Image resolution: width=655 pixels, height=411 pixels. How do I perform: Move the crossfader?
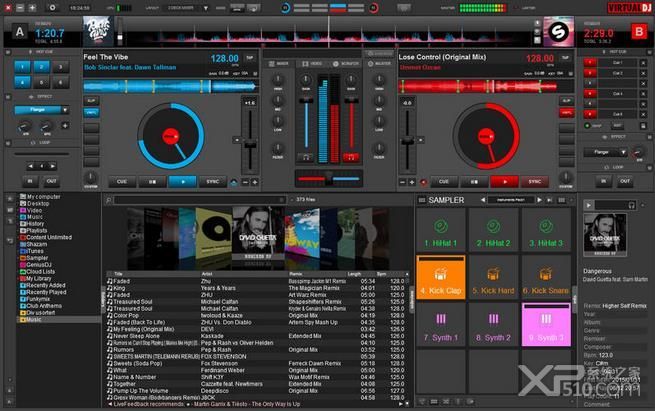coord(329,178)
